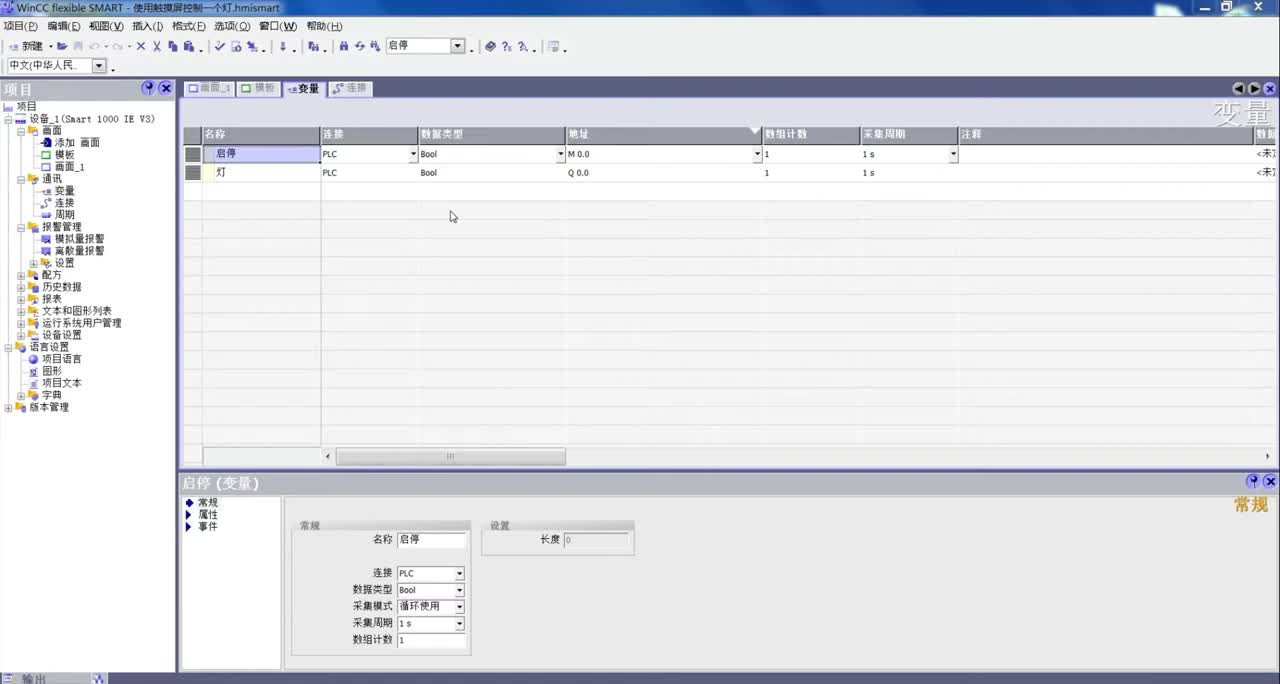
Task: Open 采集模式 dropdown in properties
Action: pyautogui.click(x=460, y=607)
